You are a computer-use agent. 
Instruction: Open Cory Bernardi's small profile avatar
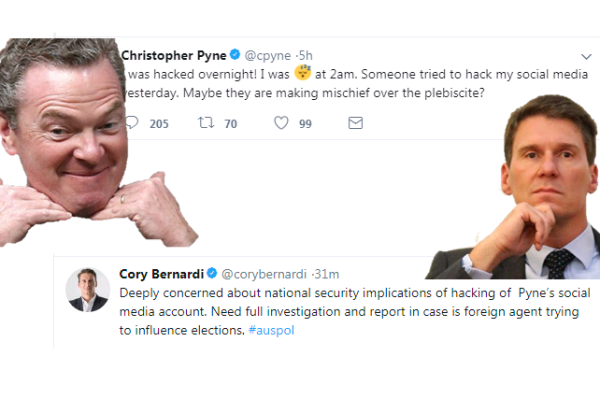pyautogui.click(x=88, y=289)
